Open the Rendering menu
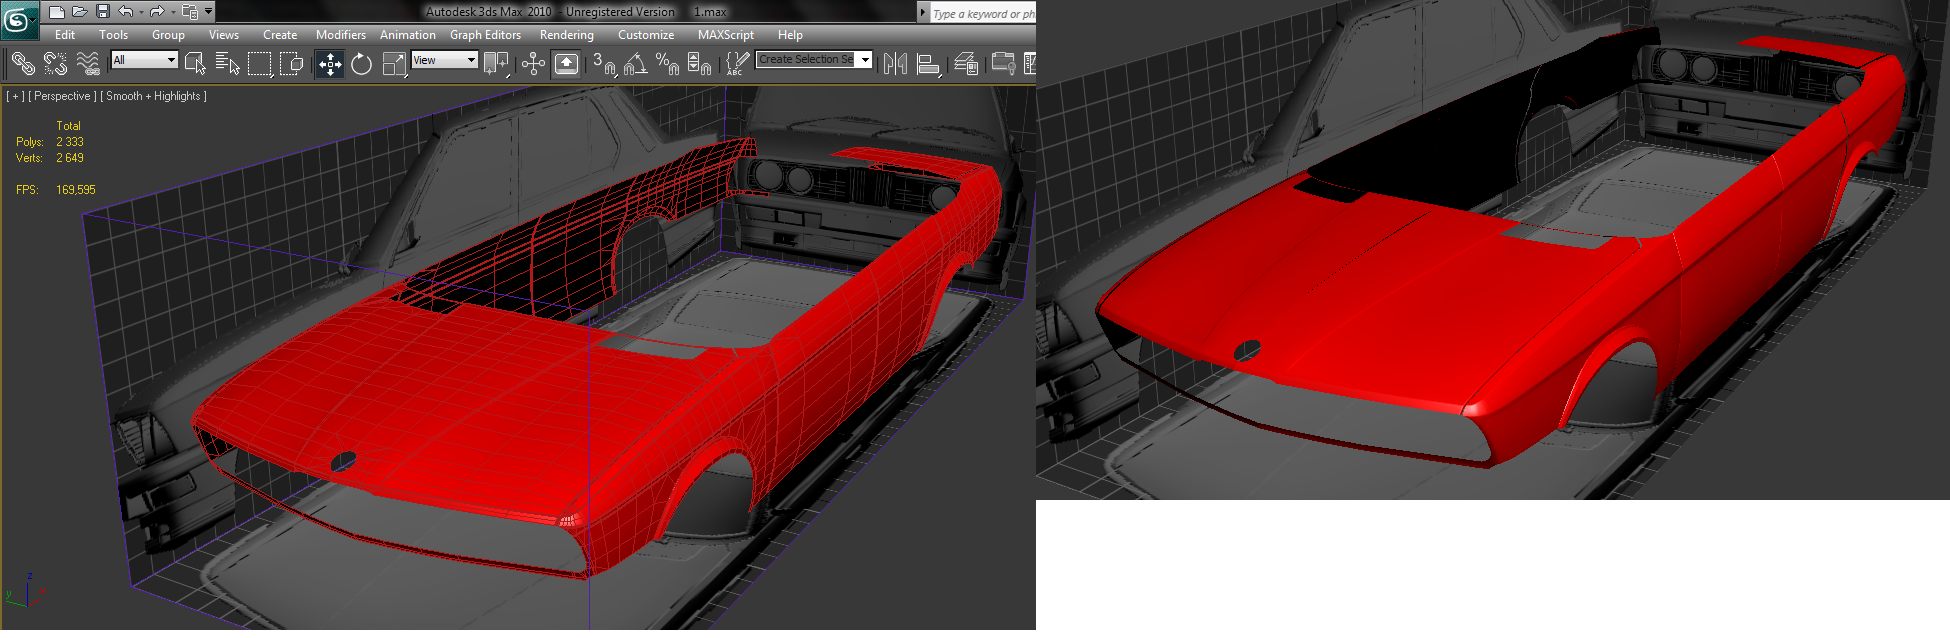Image resolution: width=1950 pixels, height=638 pixels. pyautogui.click(x=566, y=35)
